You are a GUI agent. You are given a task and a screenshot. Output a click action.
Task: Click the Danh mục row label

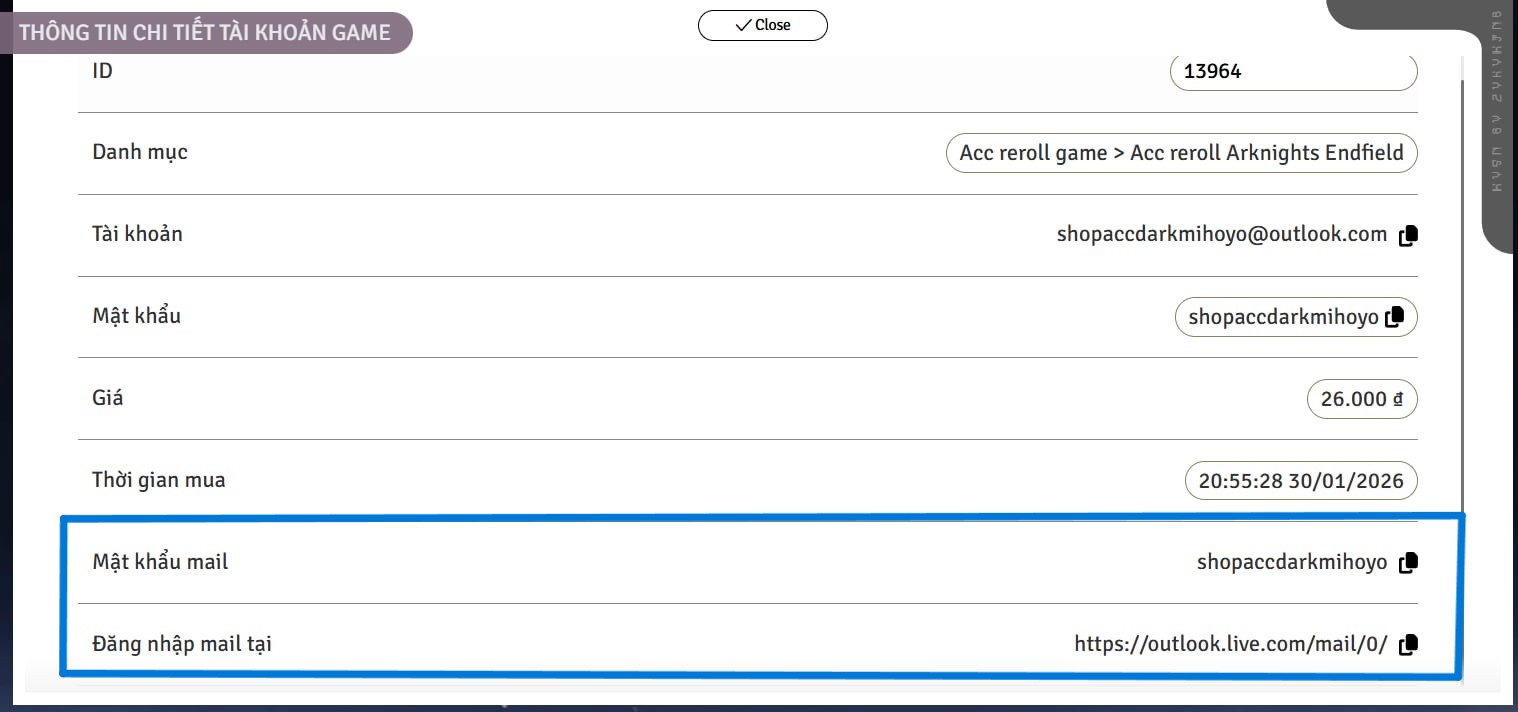click(x=140, y=152)
